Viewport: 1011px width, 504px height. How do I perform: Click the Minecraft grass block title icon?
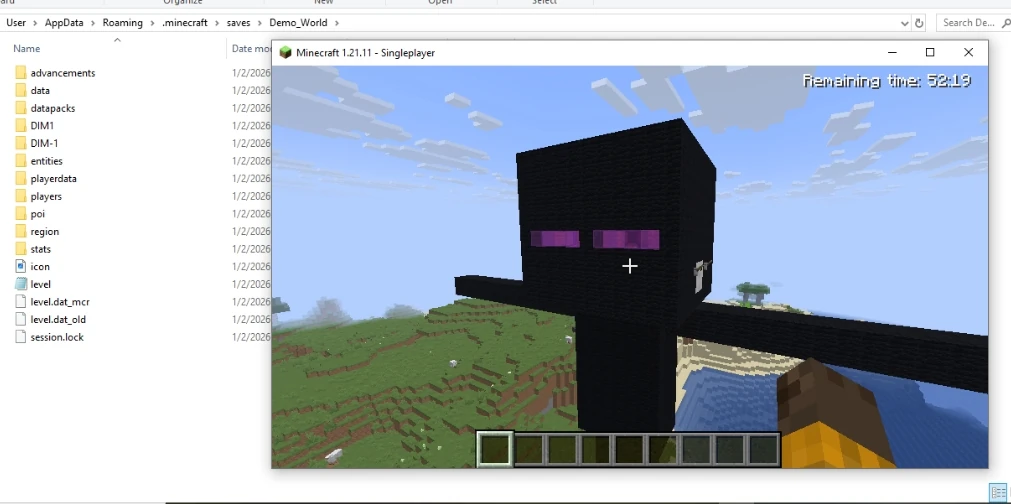(x=285, y=53)
